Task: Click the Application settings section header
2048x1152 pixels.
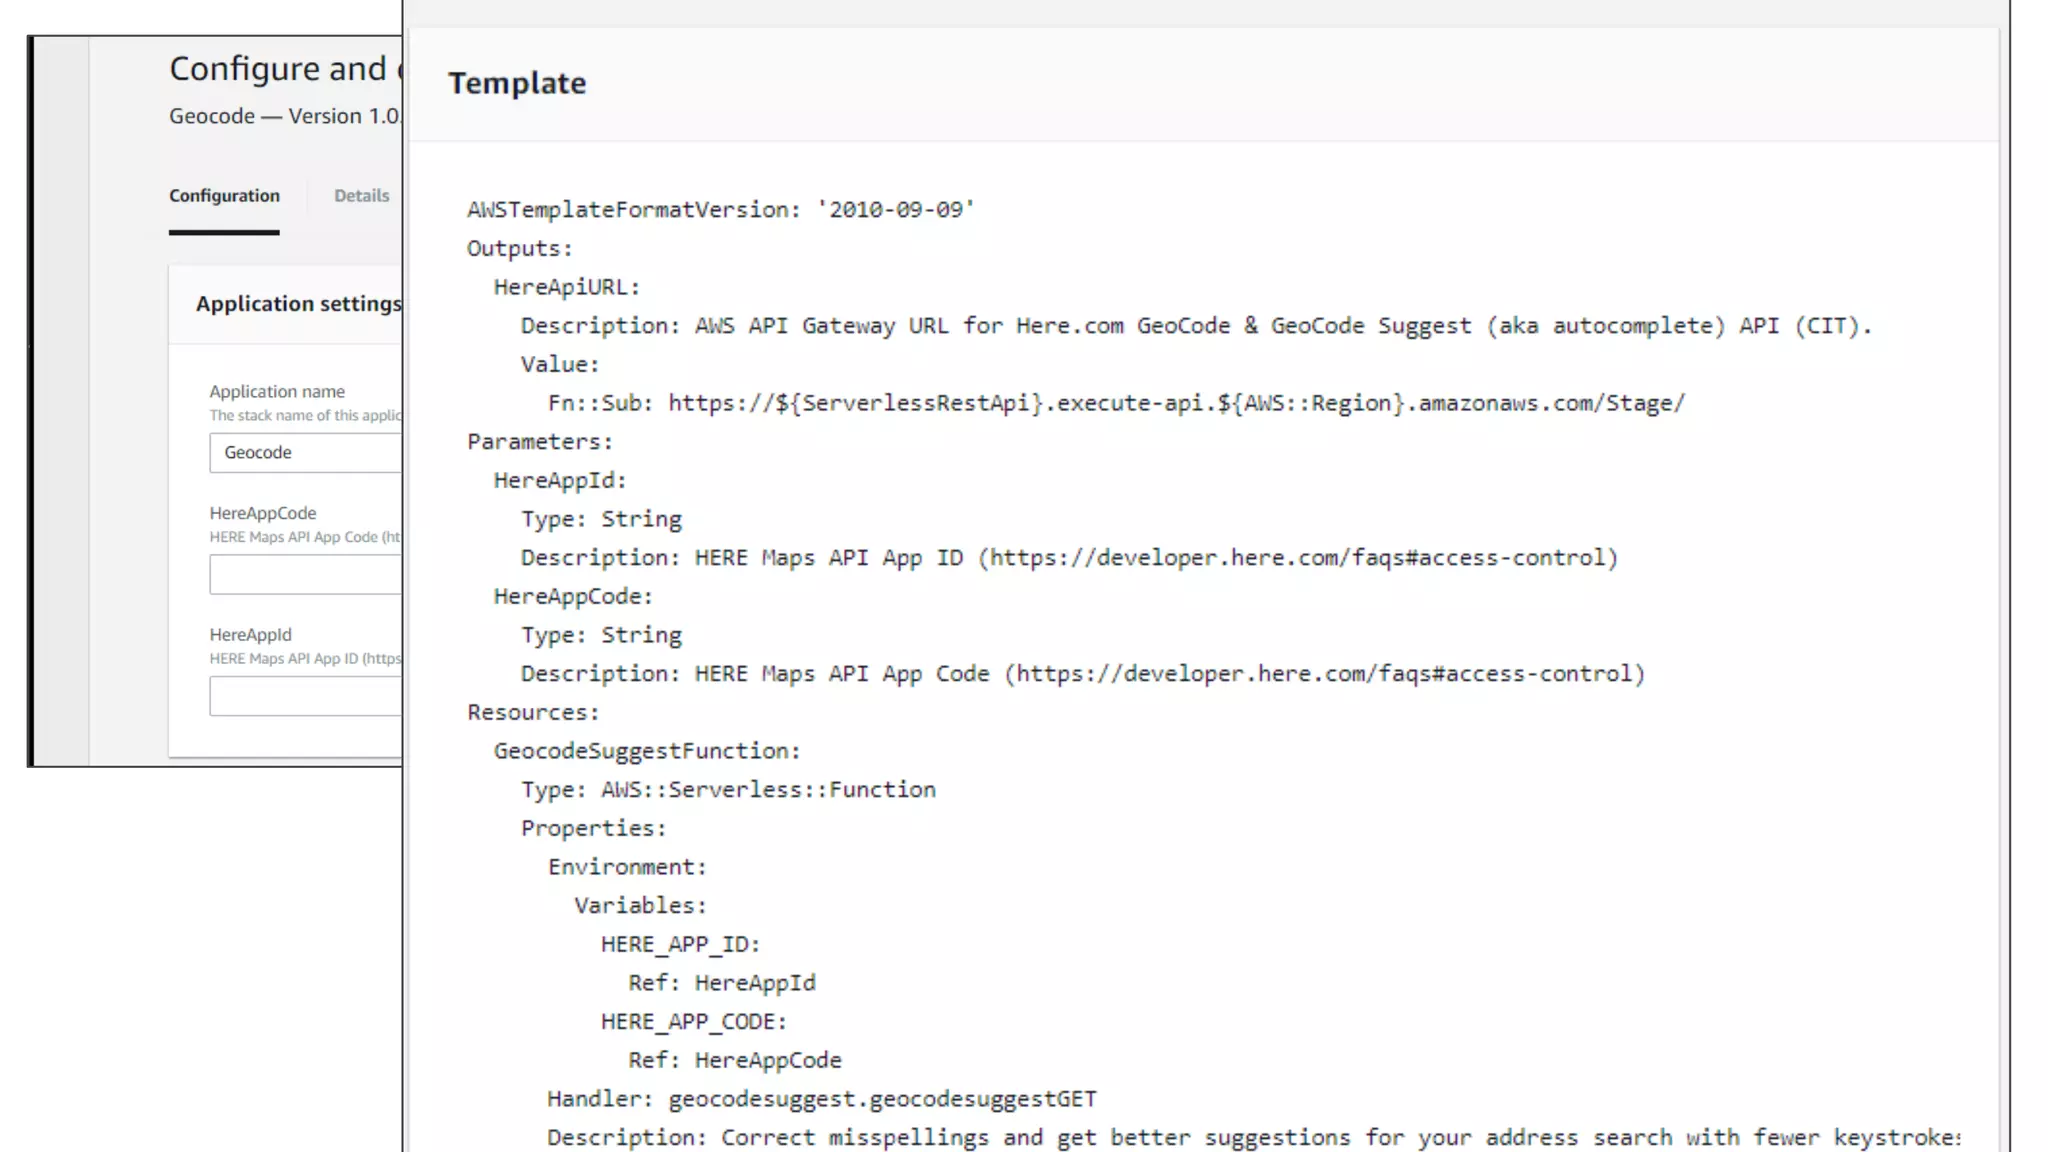Action: click(298, 304)
